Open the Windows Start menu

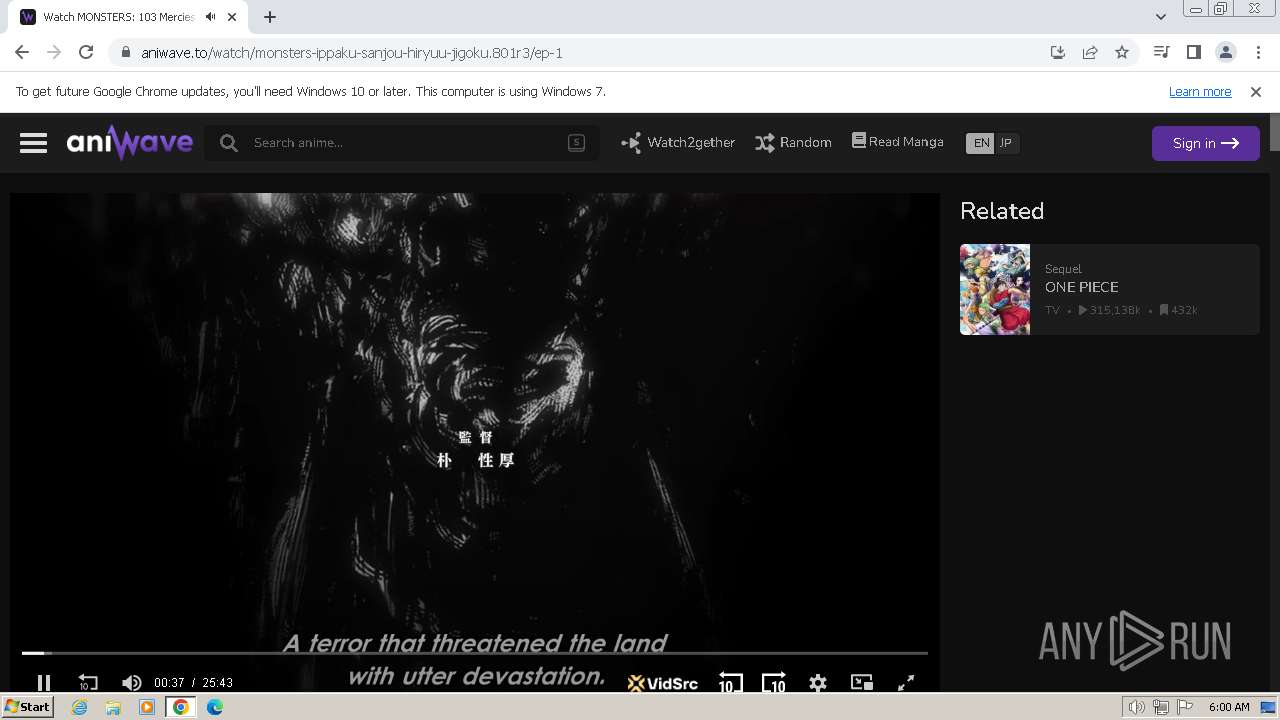(x=27, y=707)
